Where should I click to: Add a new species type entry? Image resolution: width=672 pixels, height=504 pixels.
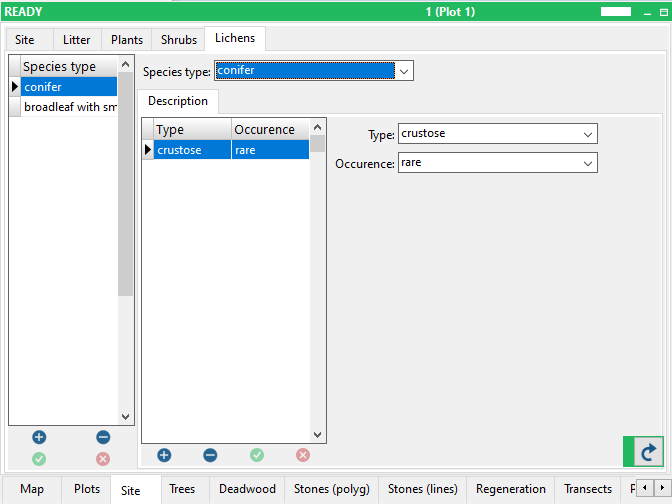coord(39,437)
